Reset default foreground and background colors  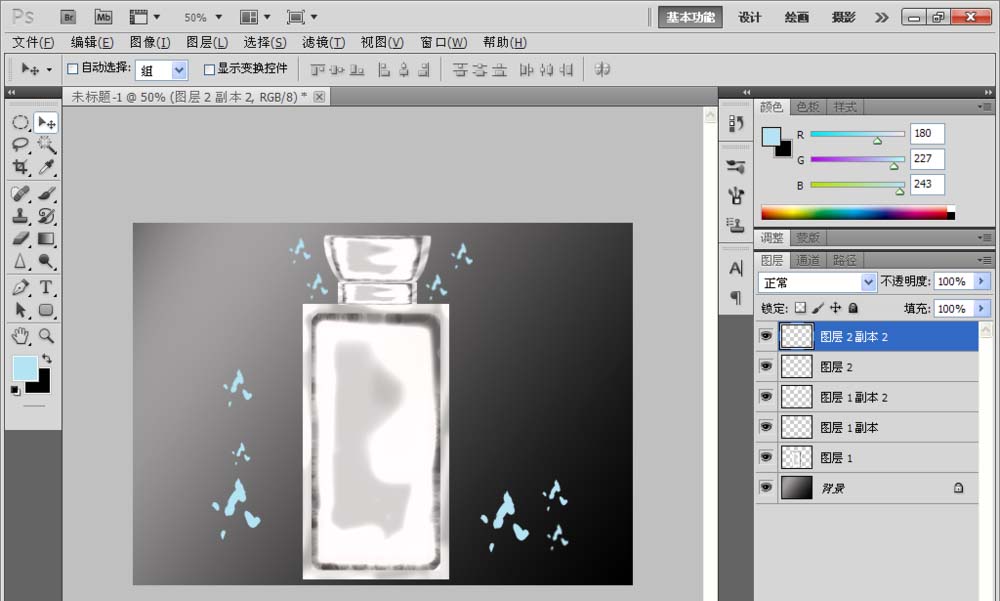[x=15, y=390]
